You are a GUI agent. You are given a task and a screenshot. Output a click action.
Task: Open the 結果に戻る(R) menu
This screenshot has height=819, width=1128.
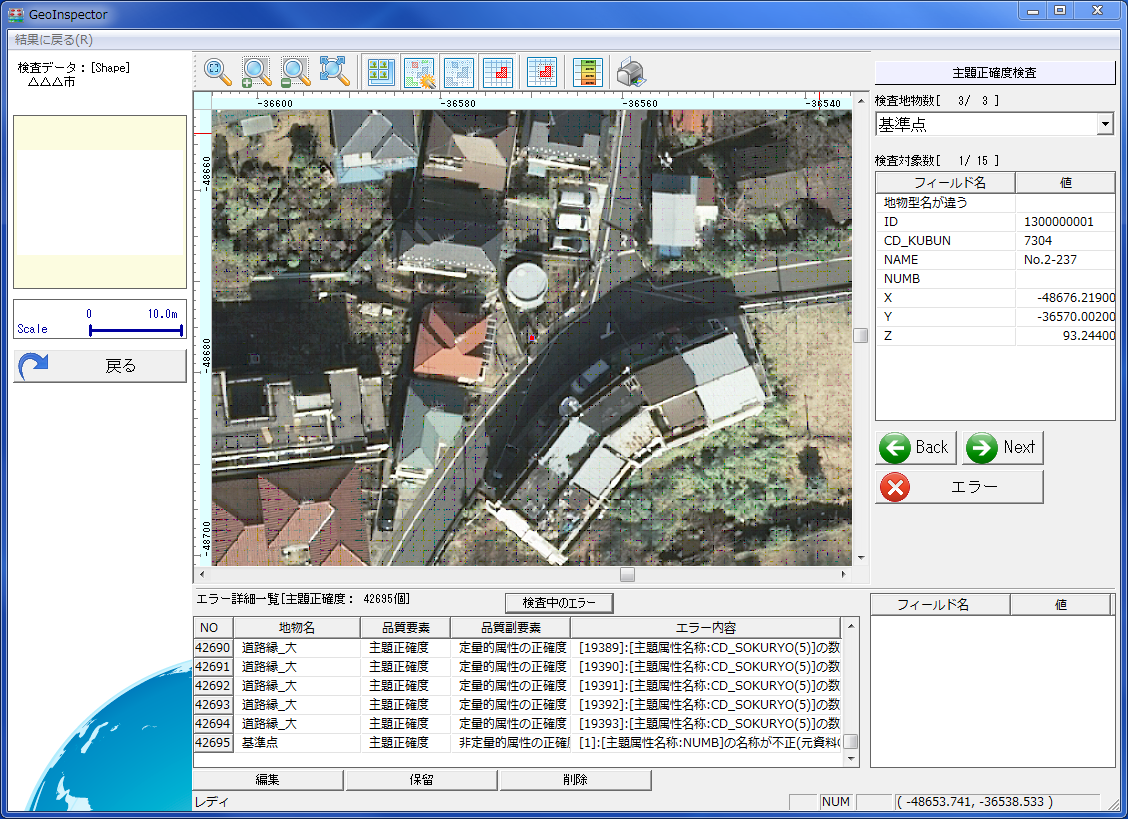pyautogui.click(x=54, y=40)
